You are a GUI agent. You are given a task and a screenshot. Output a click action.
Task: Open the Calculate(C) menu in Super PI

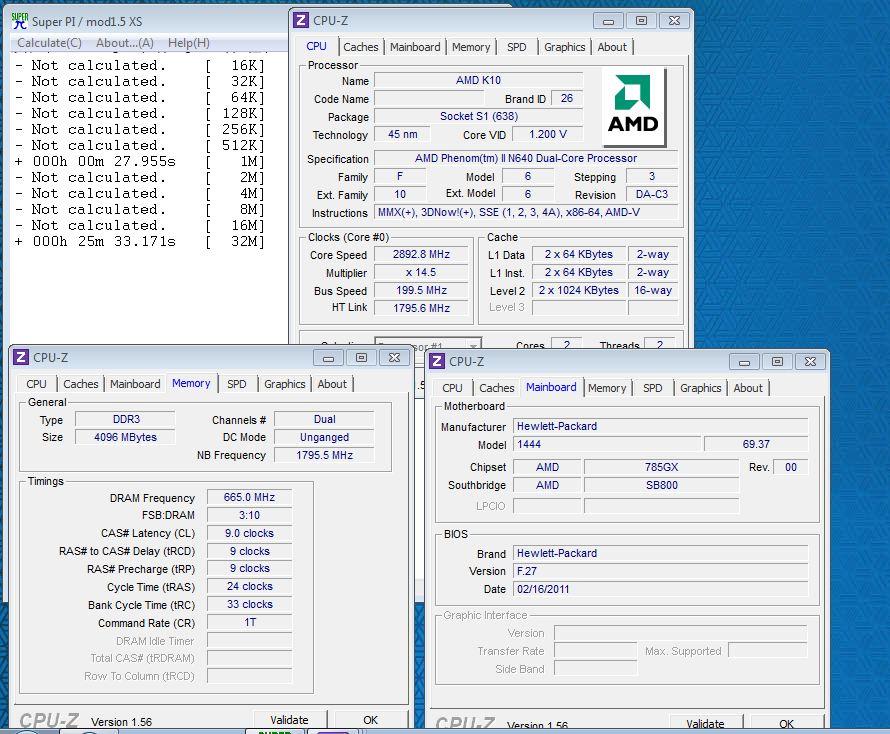pos(49,43)
